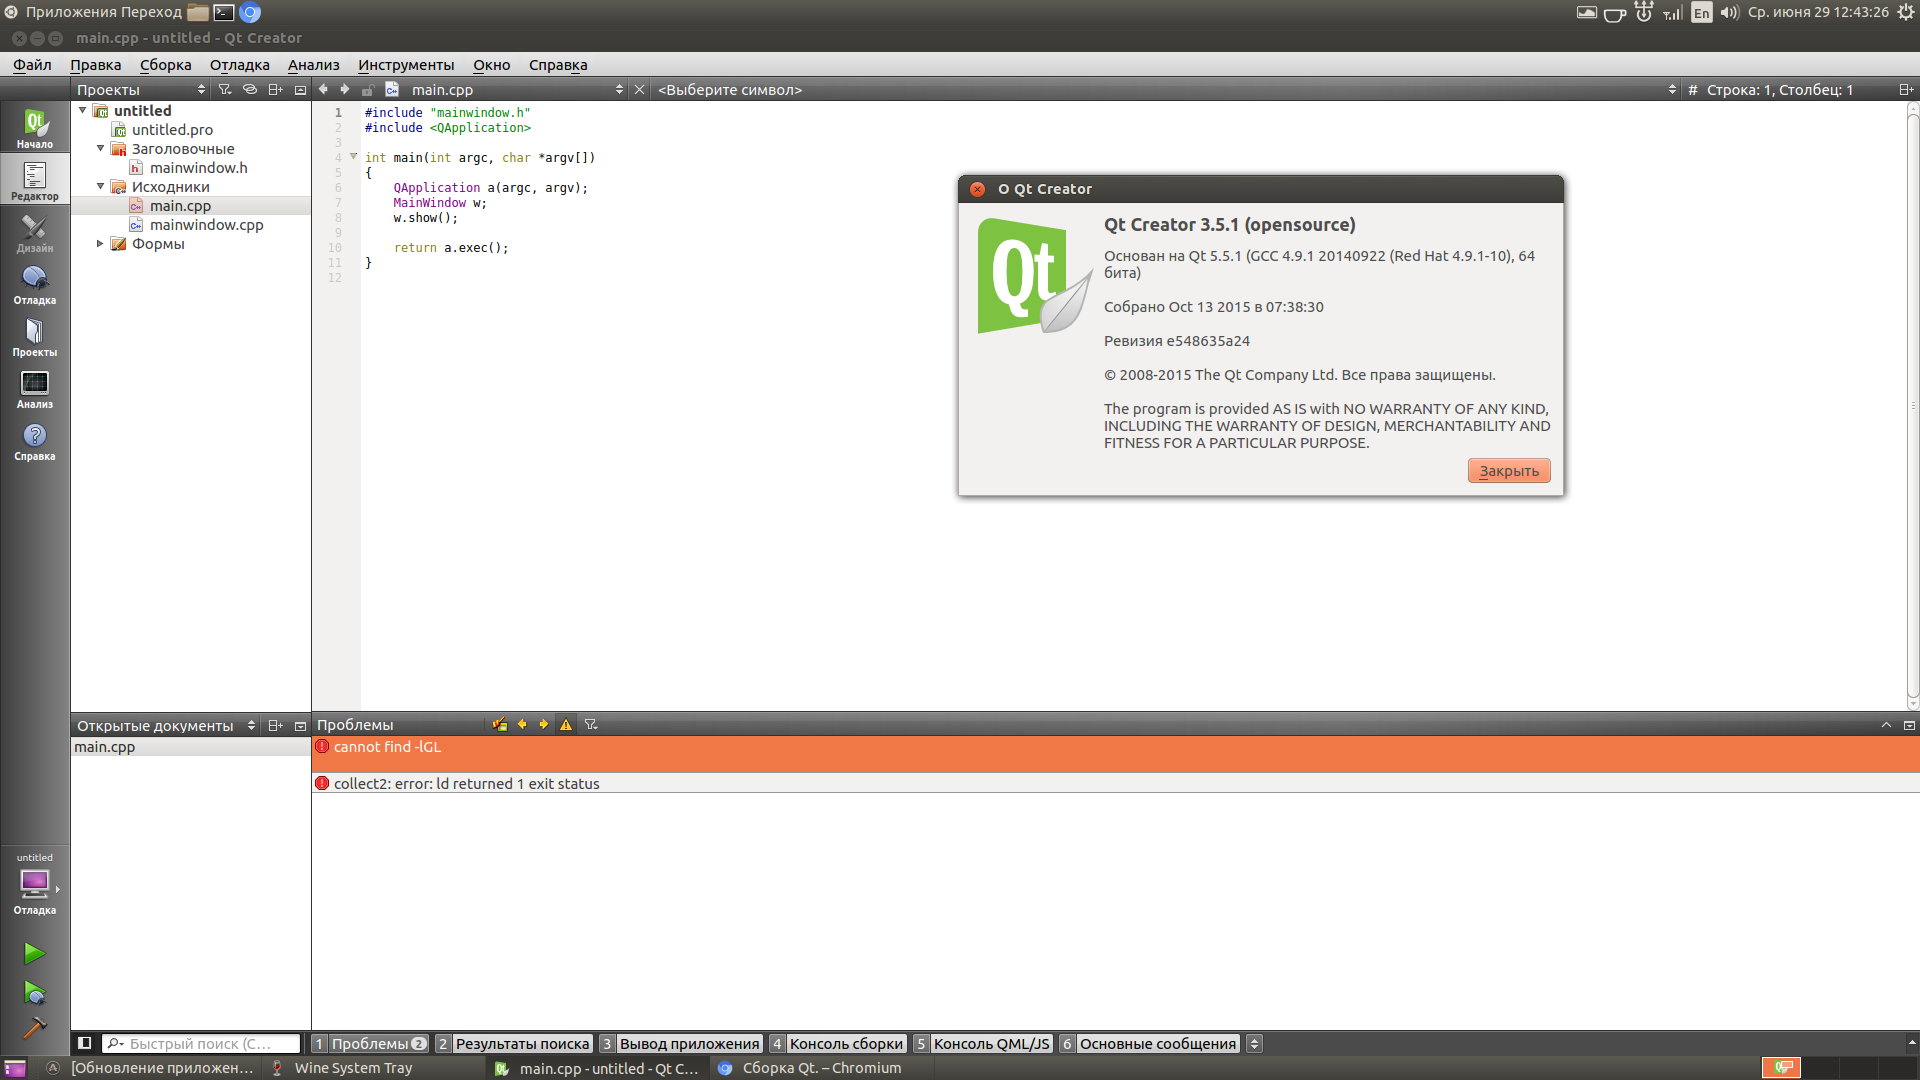This screenshot has height=1080, width=1920.
Task: Collapse the untitled project tree node
Action: [83, 110]
